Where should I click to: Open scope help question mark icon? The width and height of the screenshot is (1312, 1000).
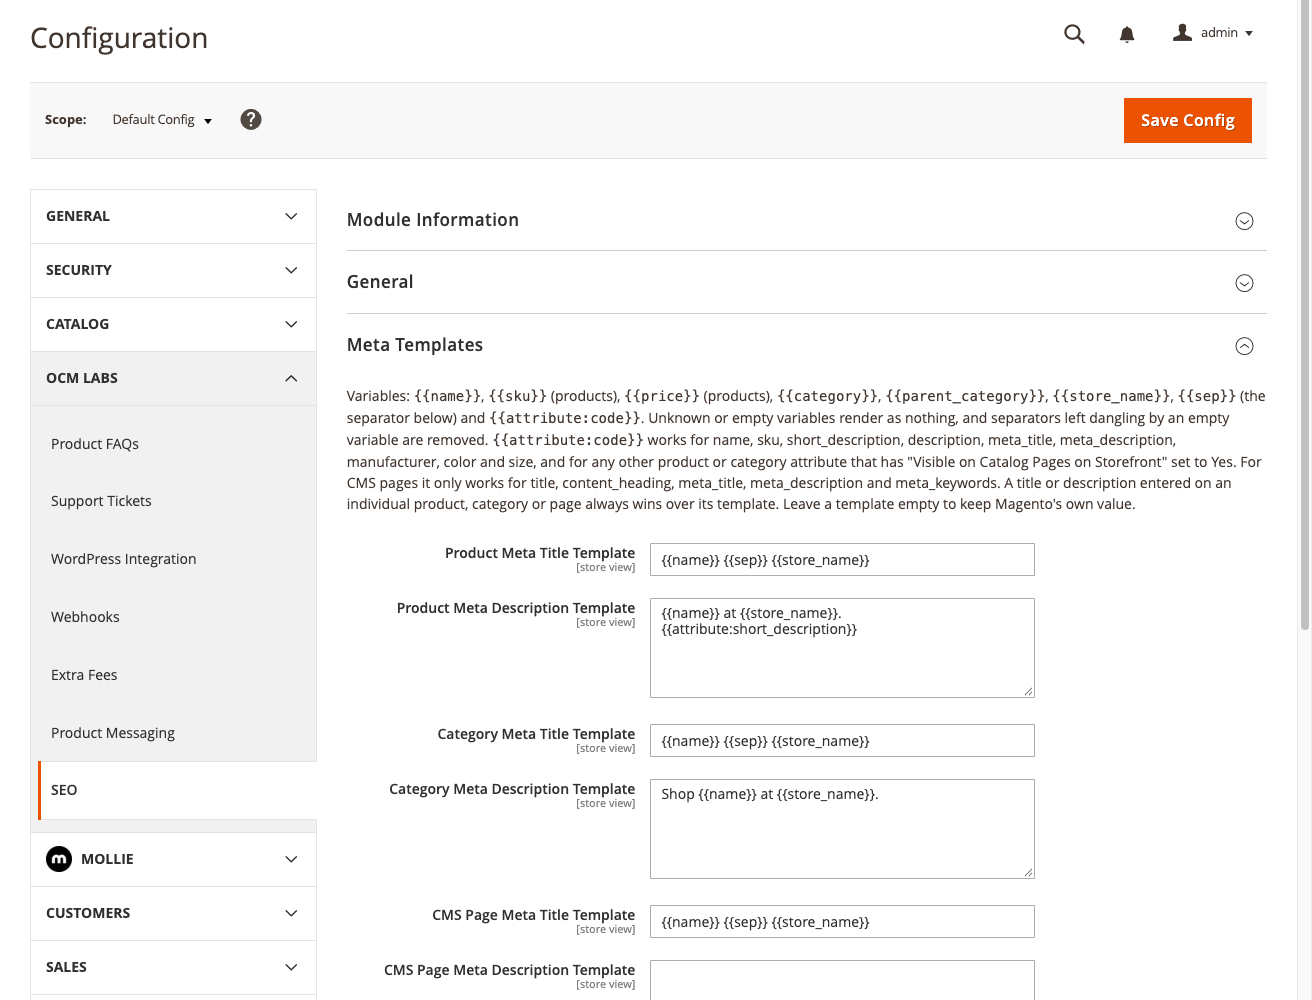251,119
